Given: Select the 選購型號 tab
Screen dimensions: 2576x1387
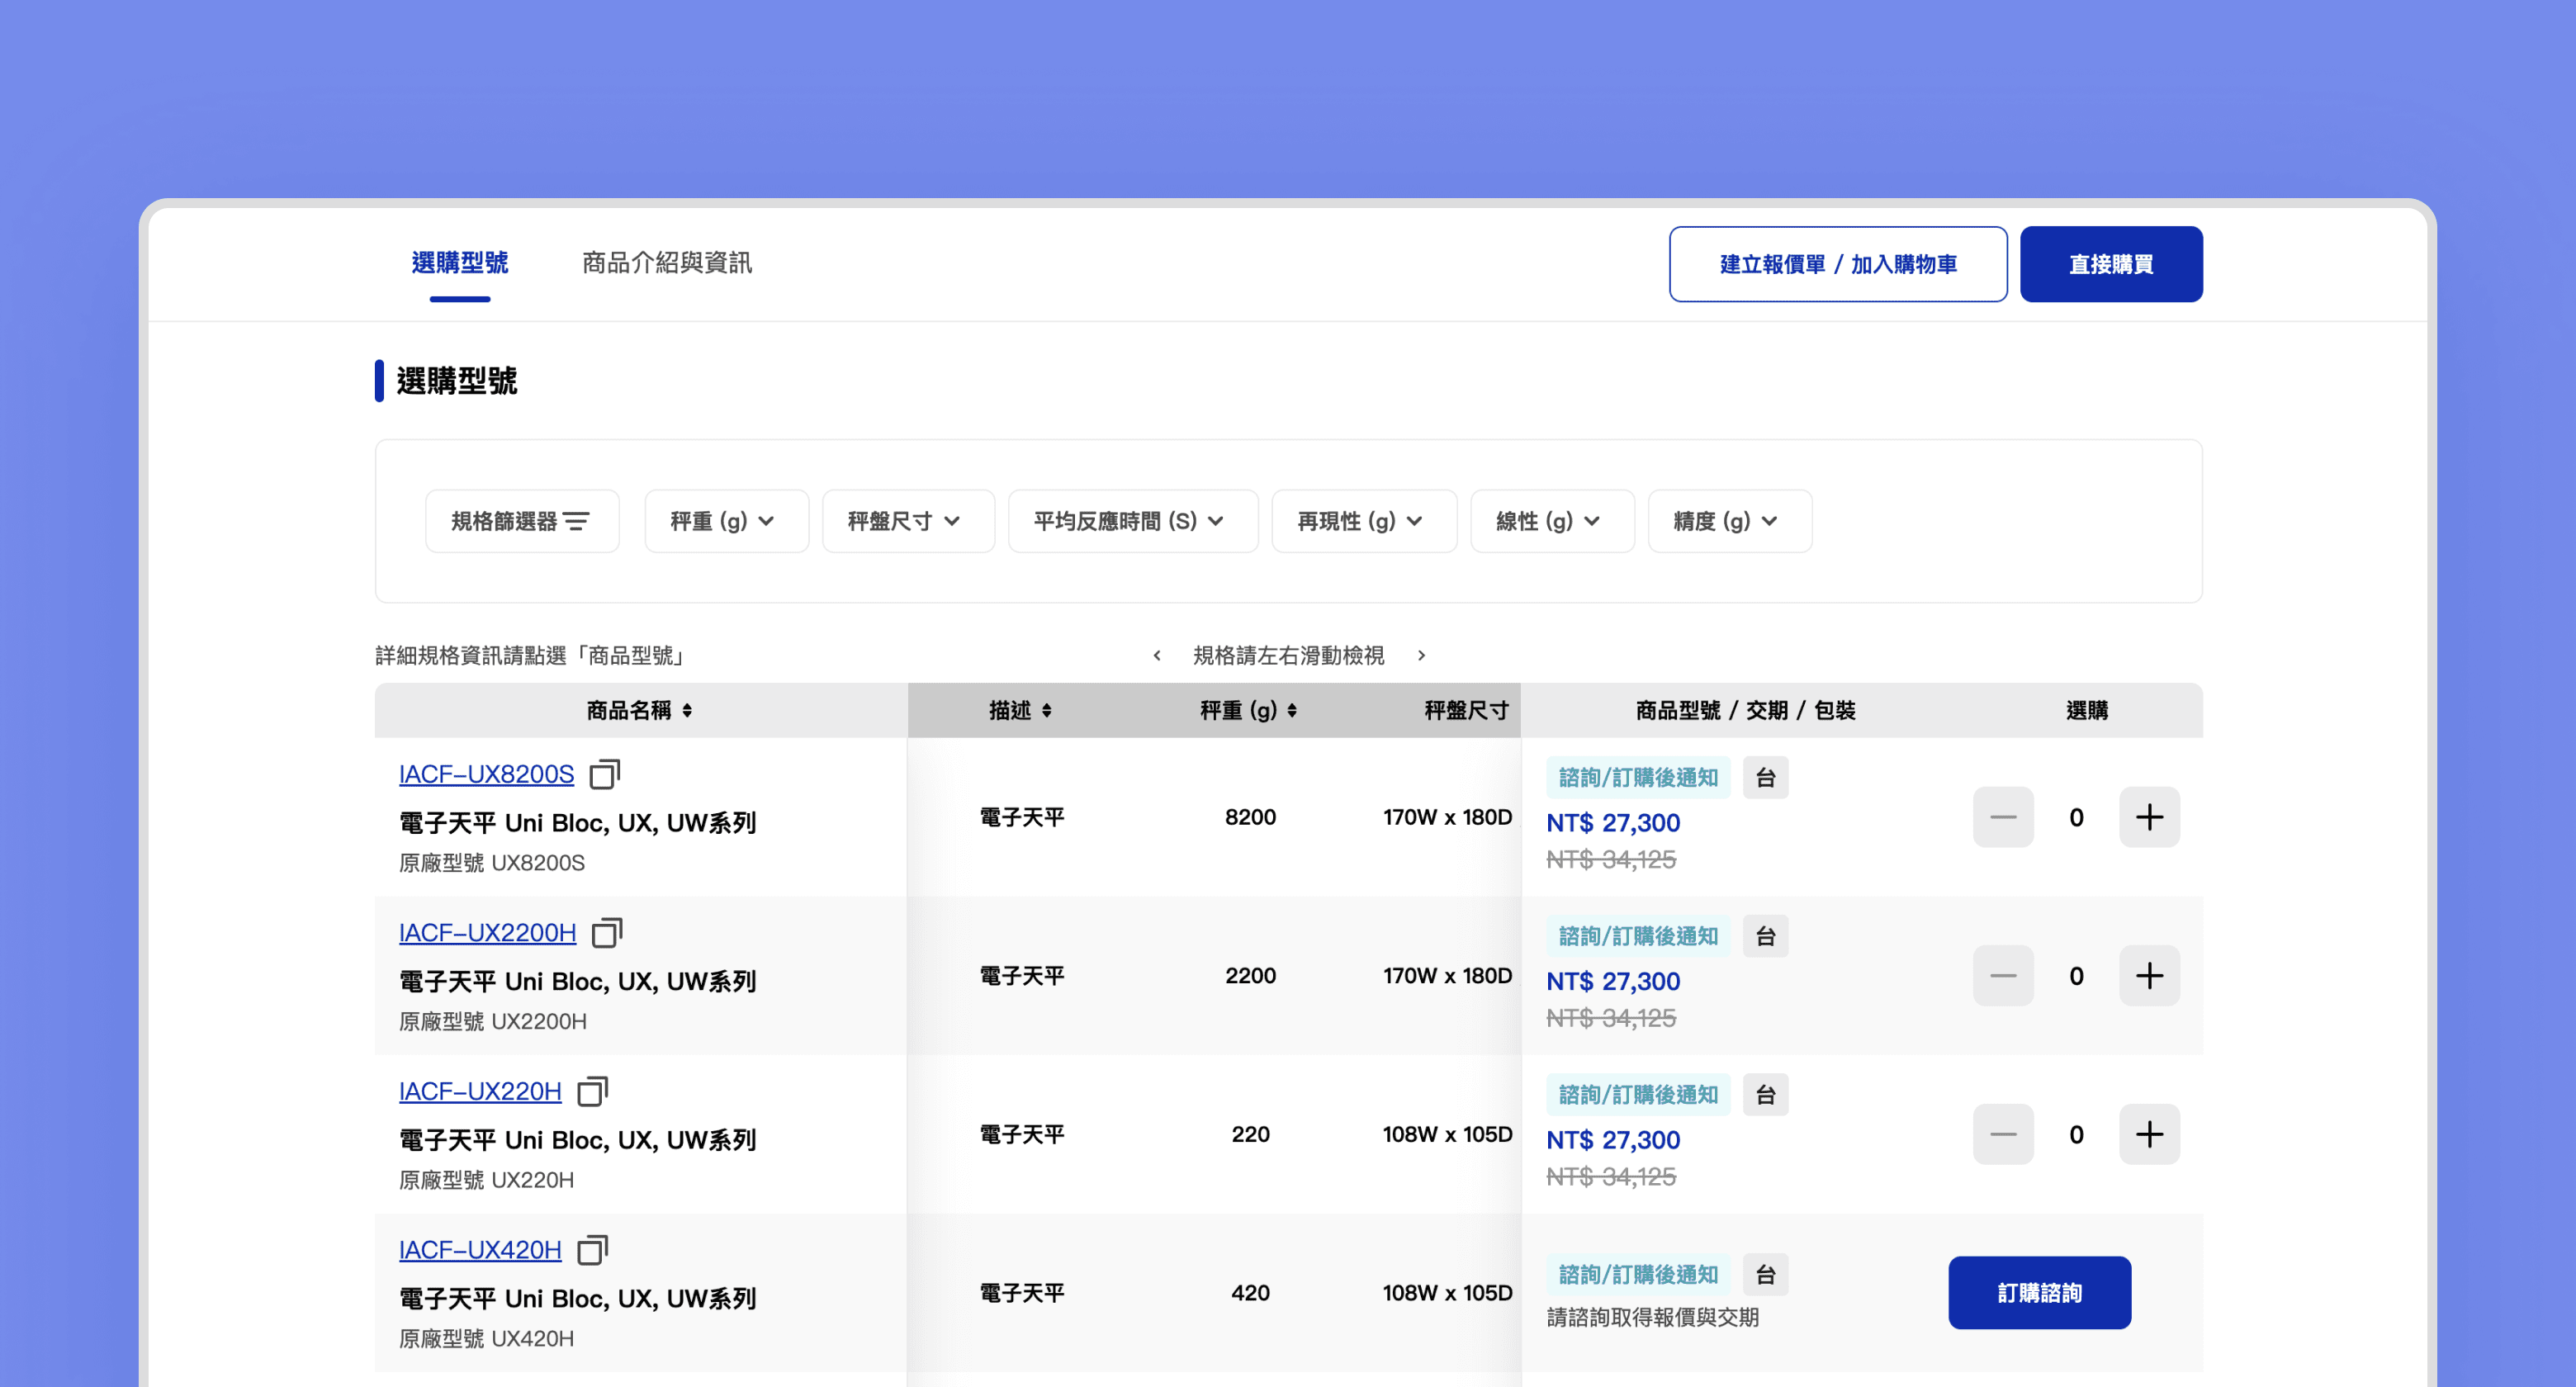Looking at the screenshot, I should 460,263.
